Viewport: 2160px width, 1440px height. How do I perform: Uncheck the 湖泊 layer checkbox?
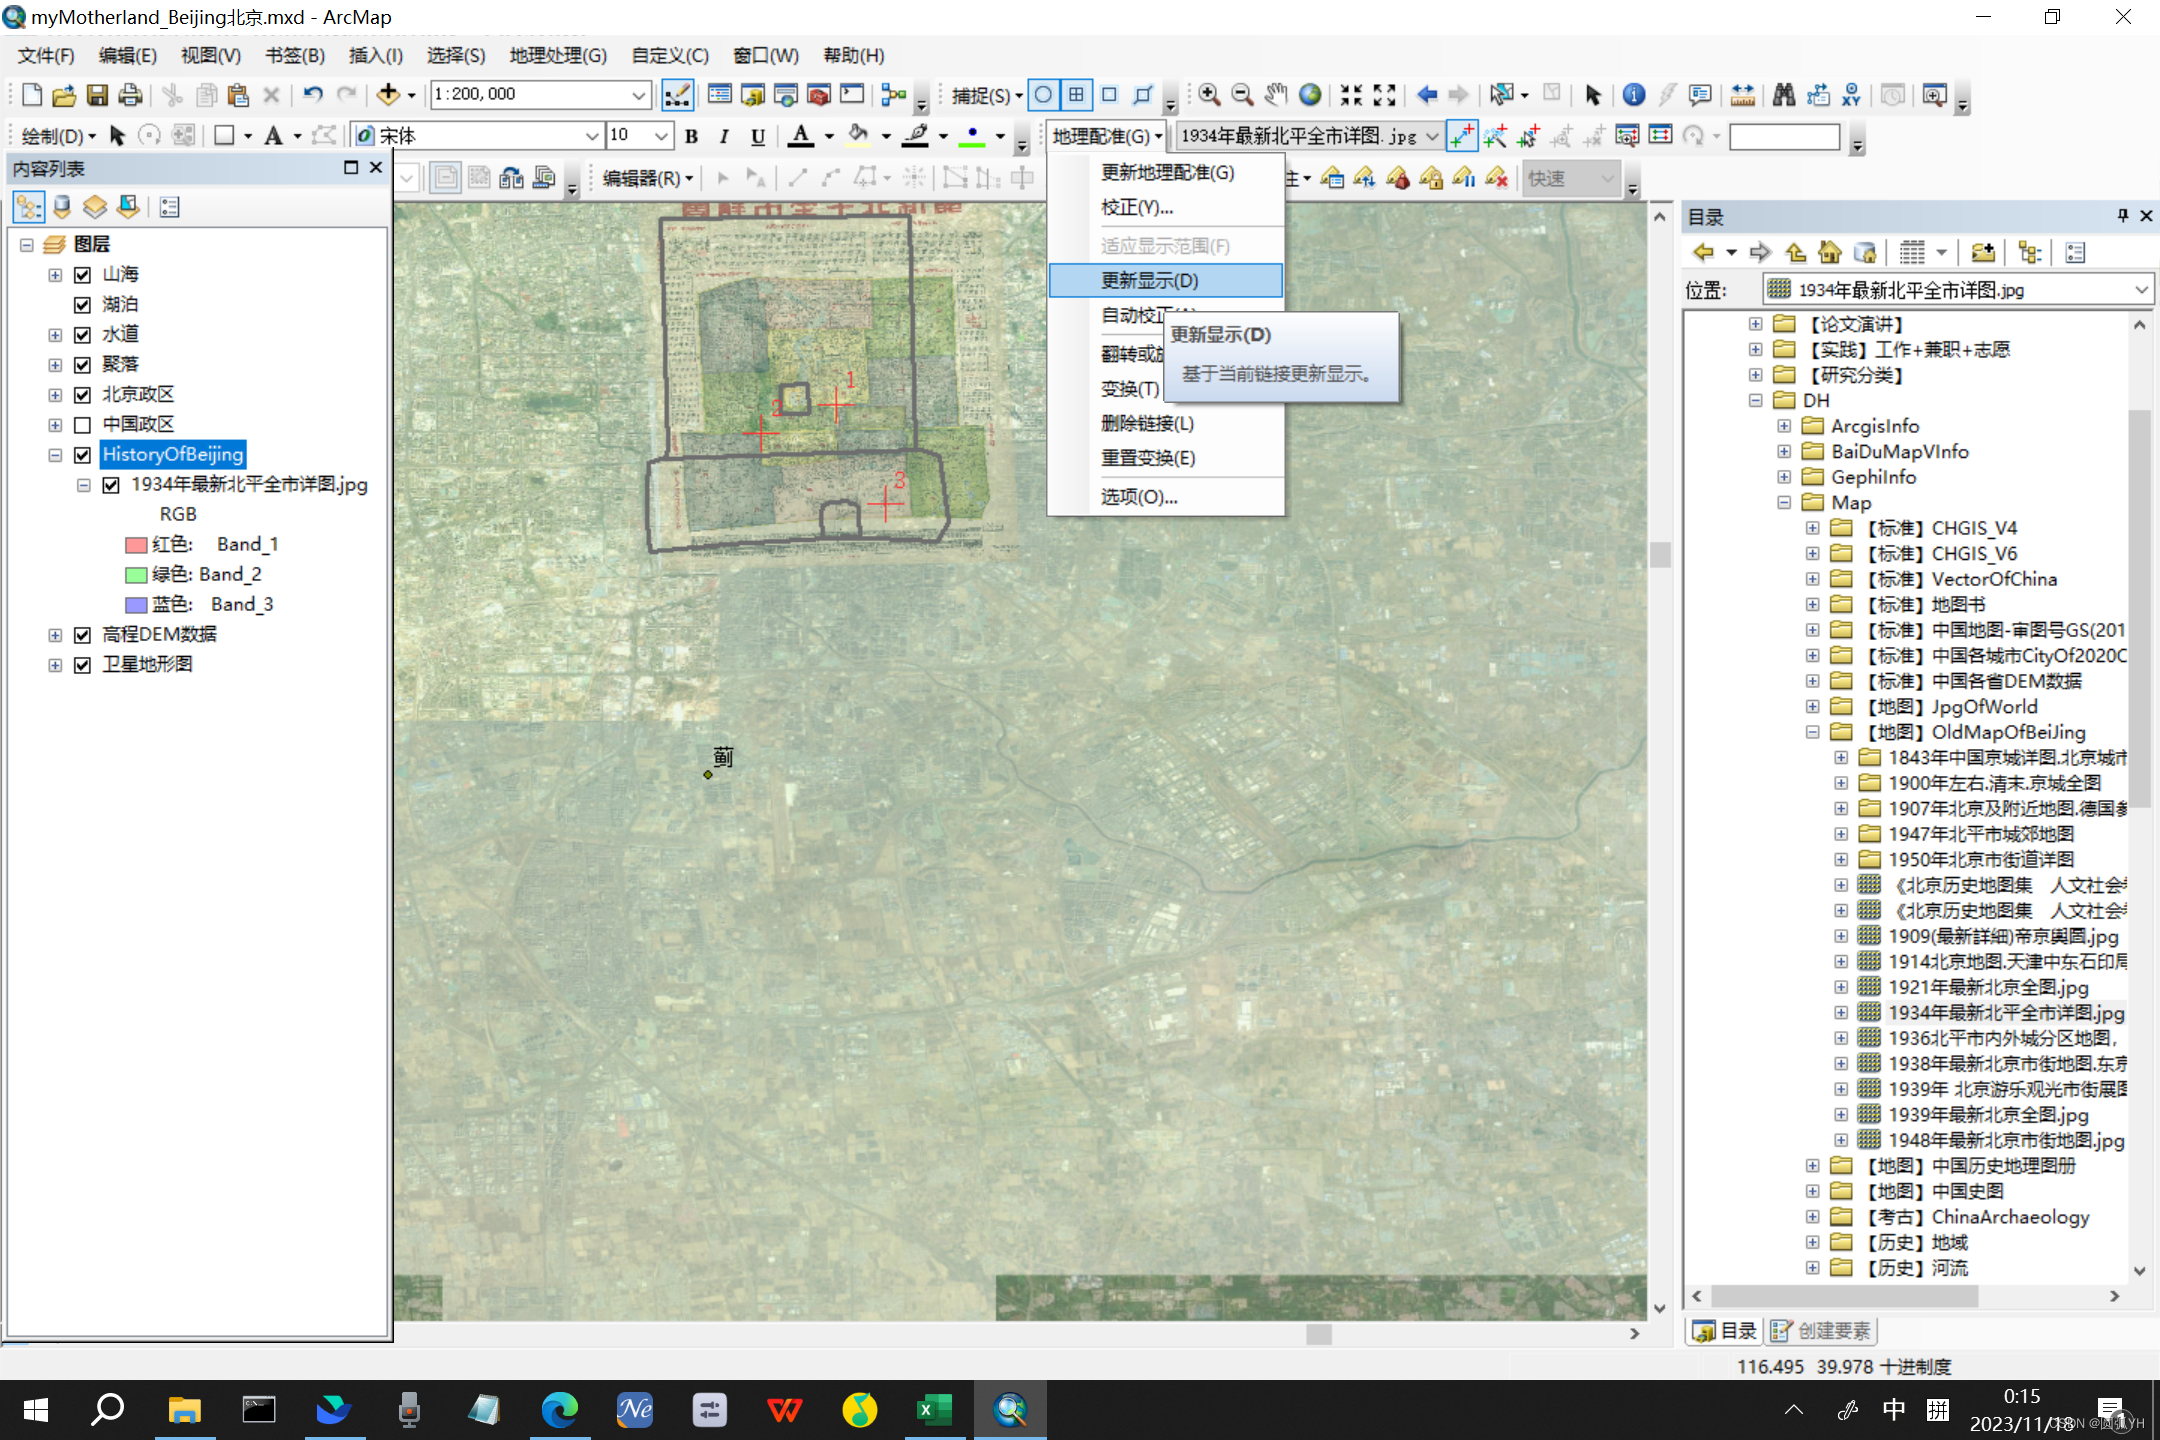83,304
